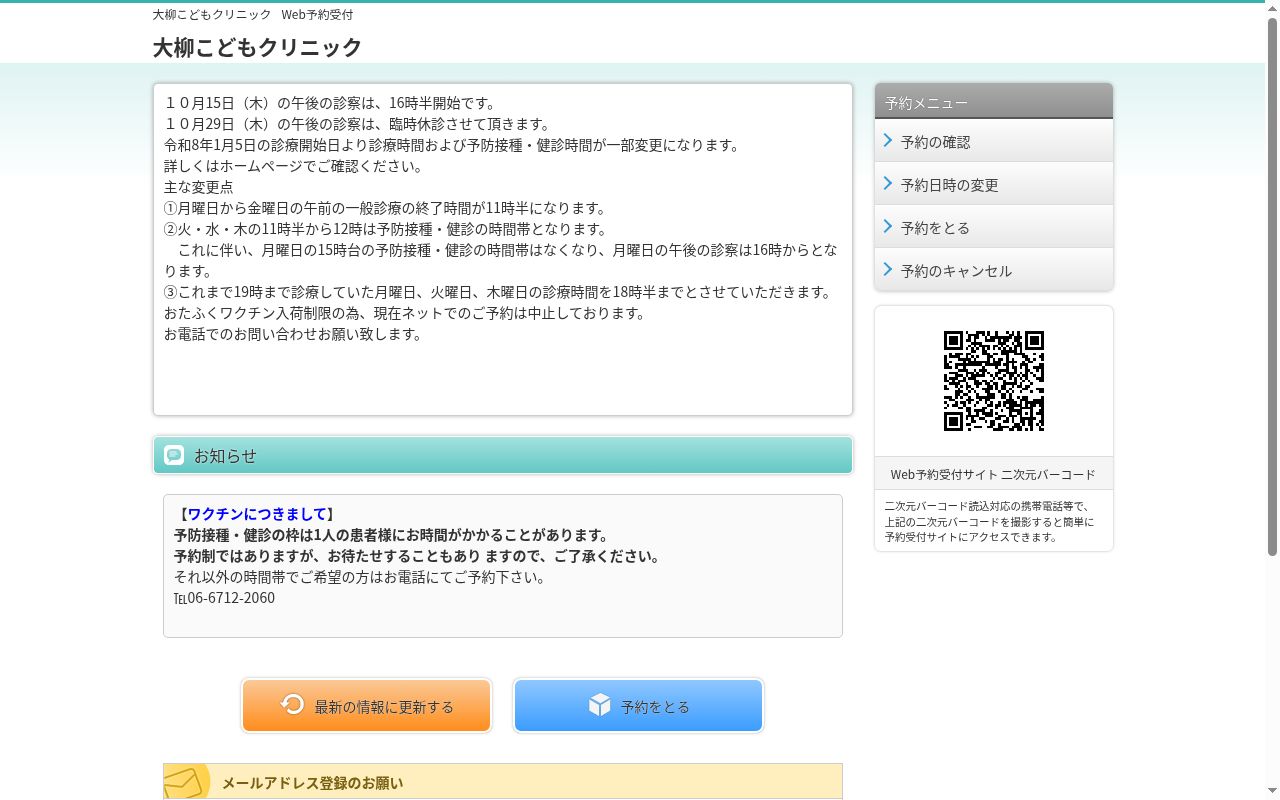
Task: Click the 予防接種・健診の枠は1人の患者様 sentence
Action: [391, 535]
